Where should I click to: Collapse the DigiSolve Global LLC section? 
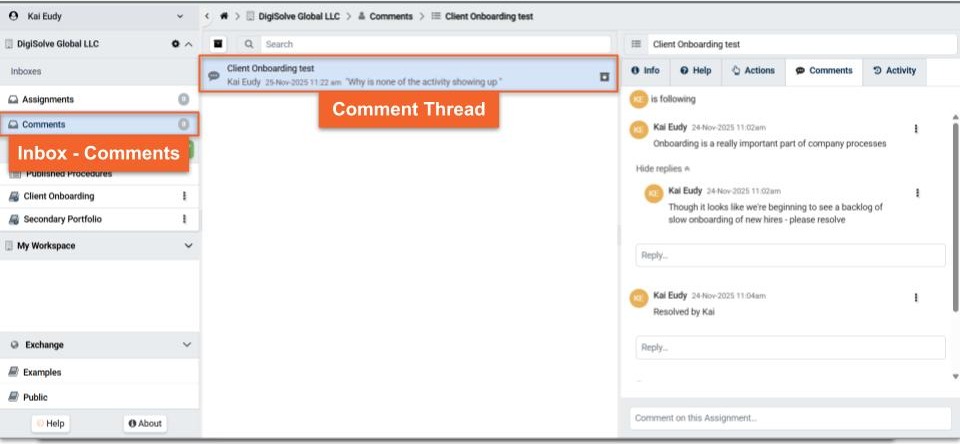click(x=189, y=44)
